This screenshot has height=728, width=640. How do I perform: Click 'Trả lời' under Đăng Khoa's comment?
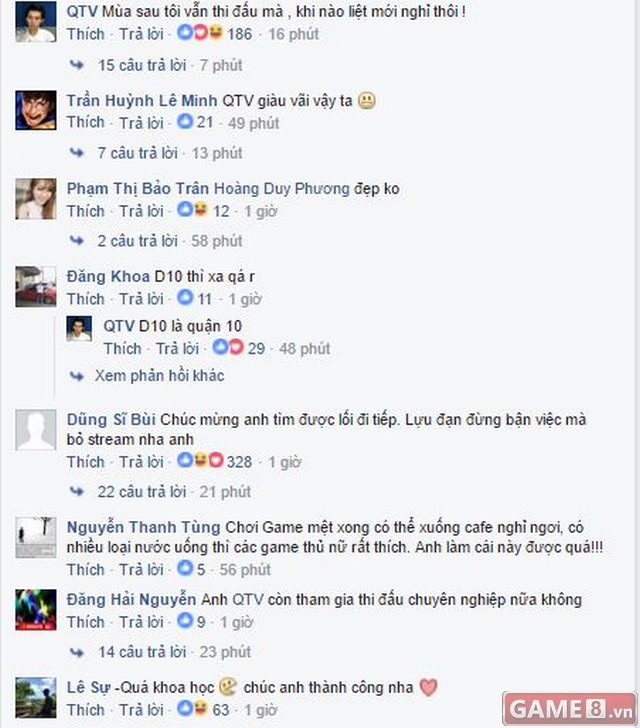pos(141,299)
